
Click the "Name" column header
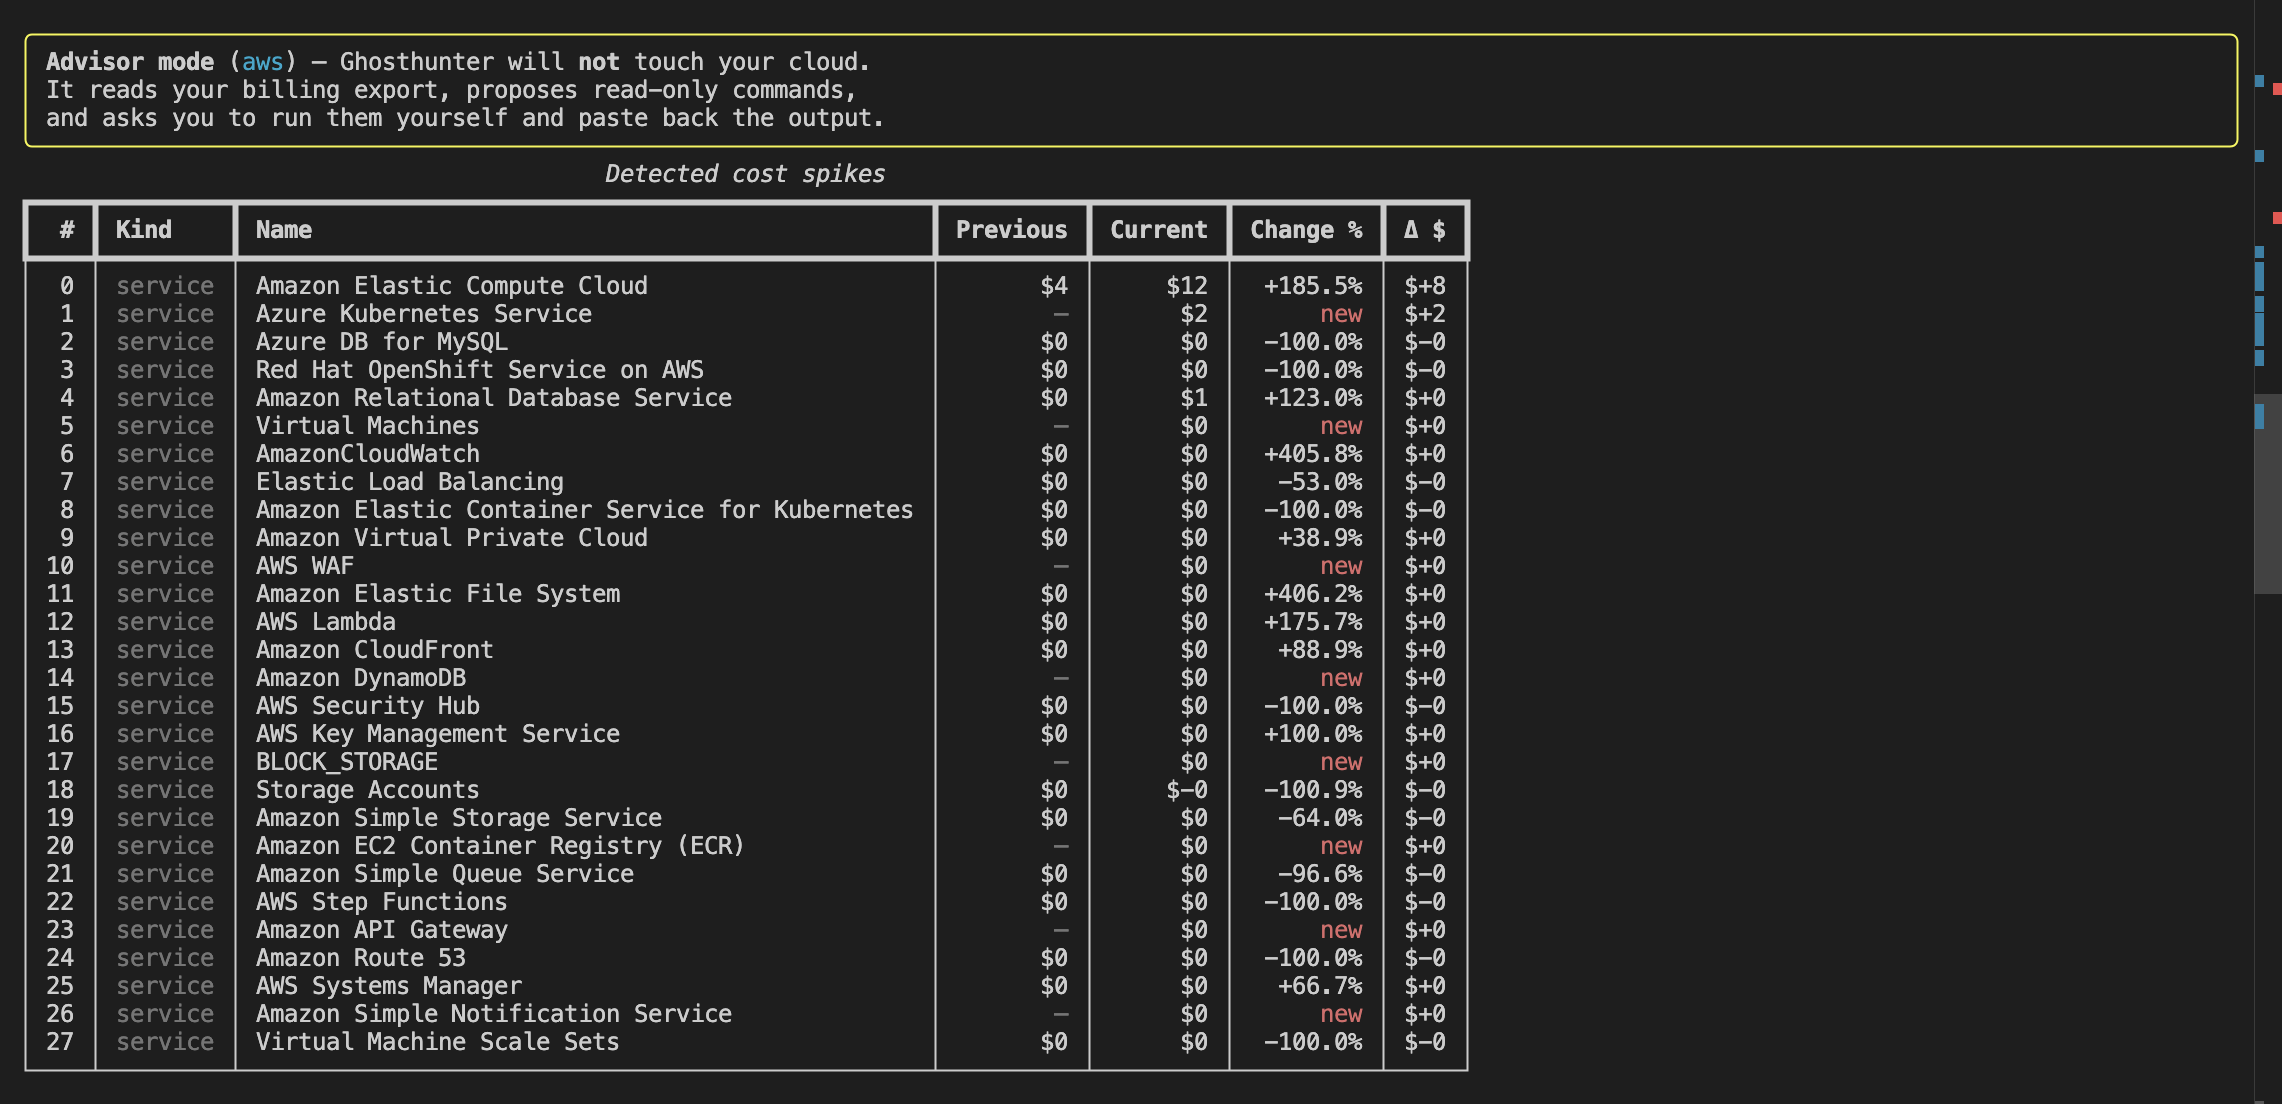tap(284, 230)
